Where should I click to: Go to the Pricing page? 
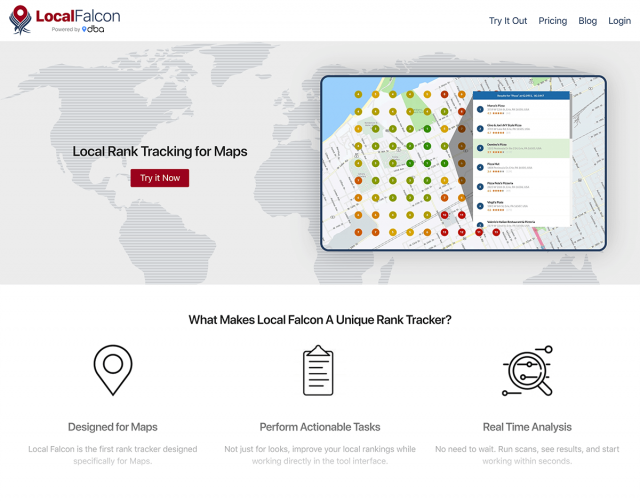click(552, 21)
